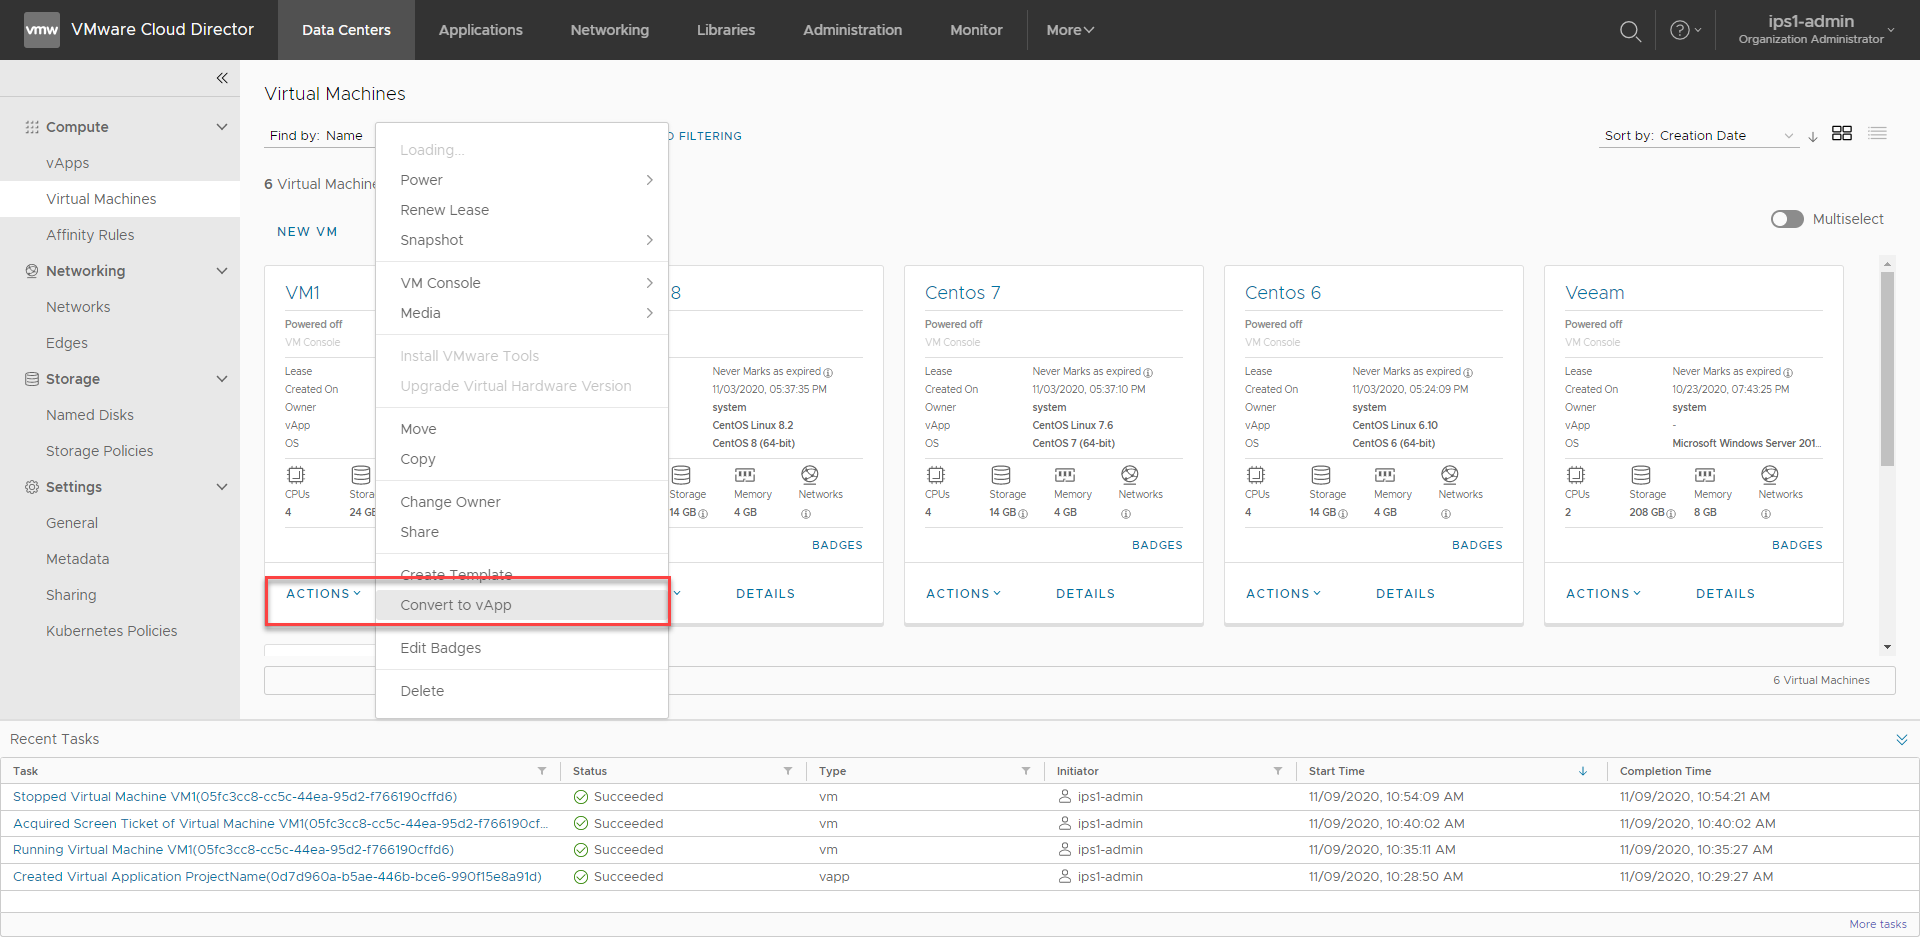1920x937 pixels.
Task: Reverse sort direction arrow
Action: pos(1813,136)
